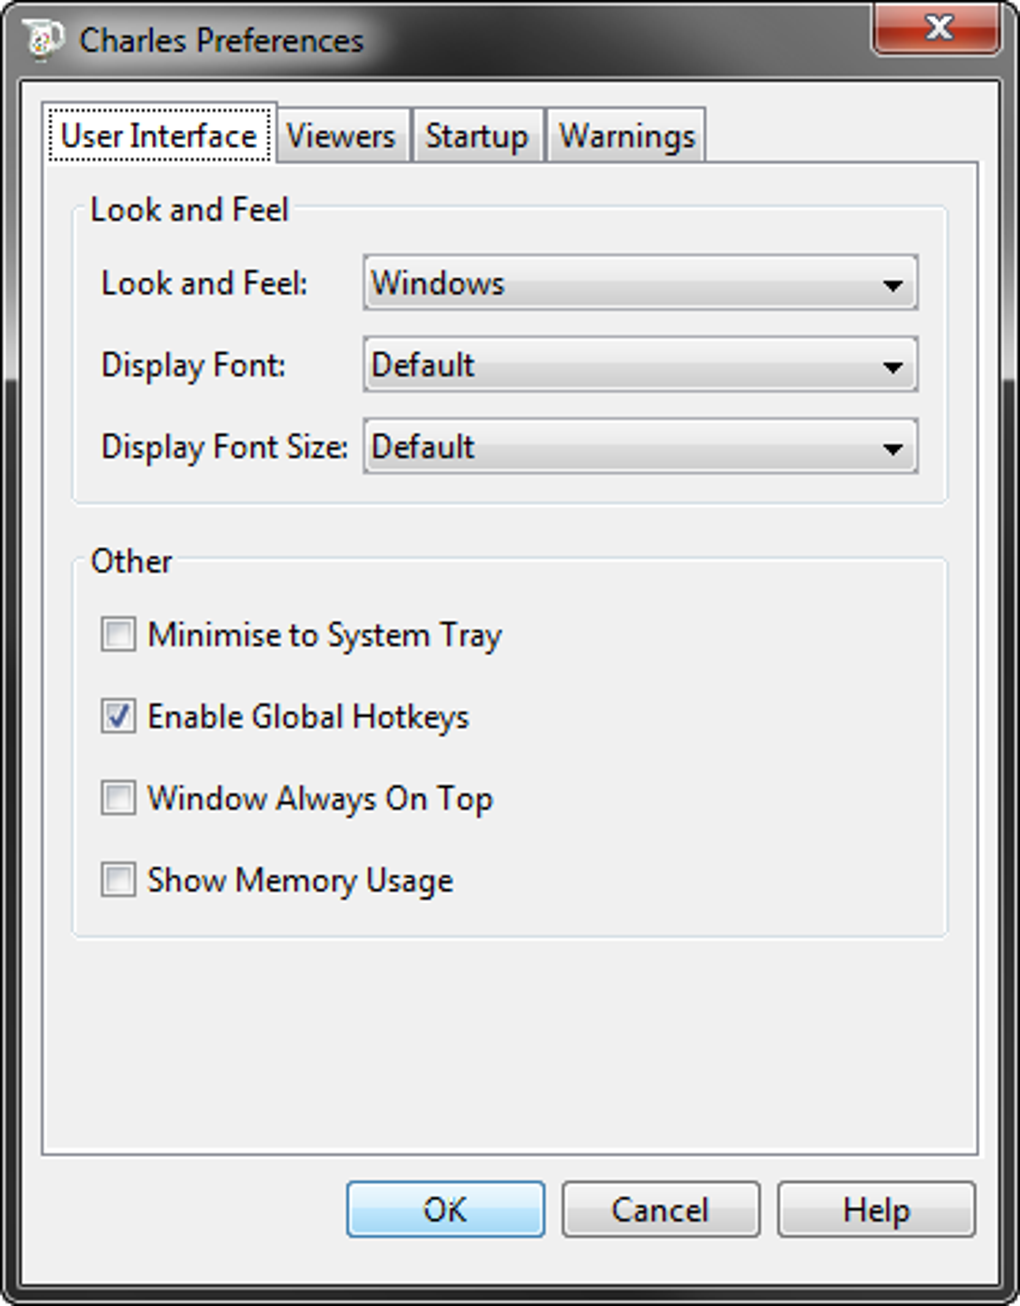
Task: Enable Minimise to System Tray checkbox
Action: (118, 634)
